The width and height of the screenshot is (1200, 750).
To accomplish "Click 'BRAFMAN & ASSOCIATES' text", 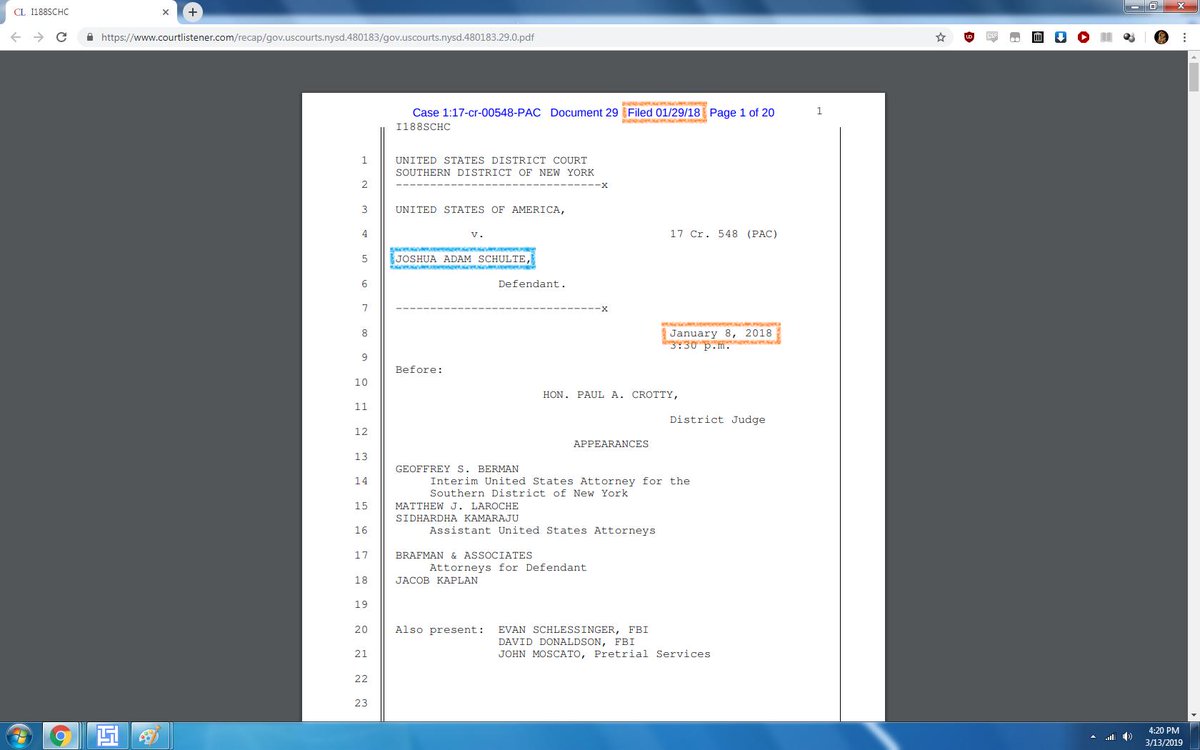I will click(x=464, y=555).
